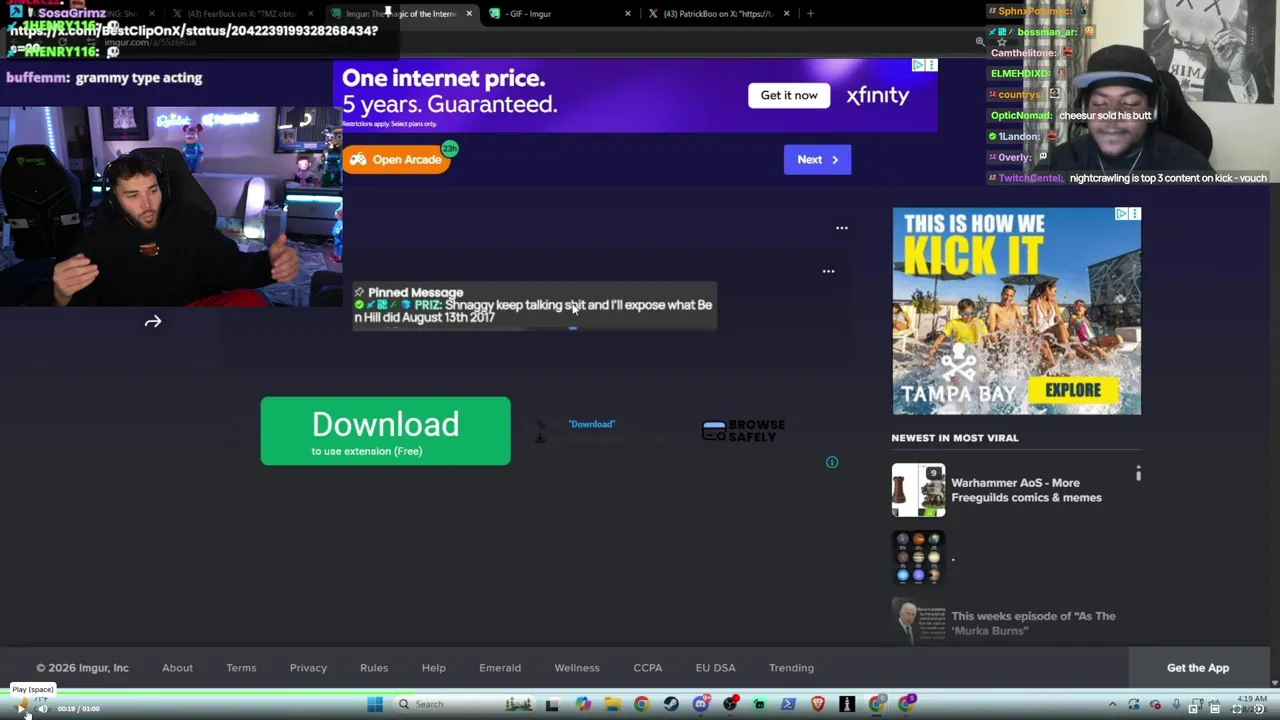Open Copilot from the taskbar
1280x720 pixels.
[x=583, y=704]
